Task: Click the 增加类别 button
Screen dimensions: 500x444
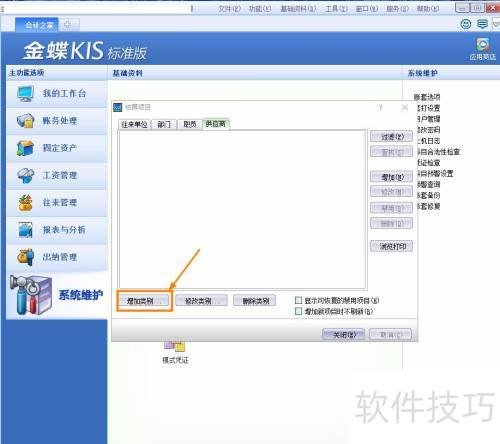Action: (144, 301)
